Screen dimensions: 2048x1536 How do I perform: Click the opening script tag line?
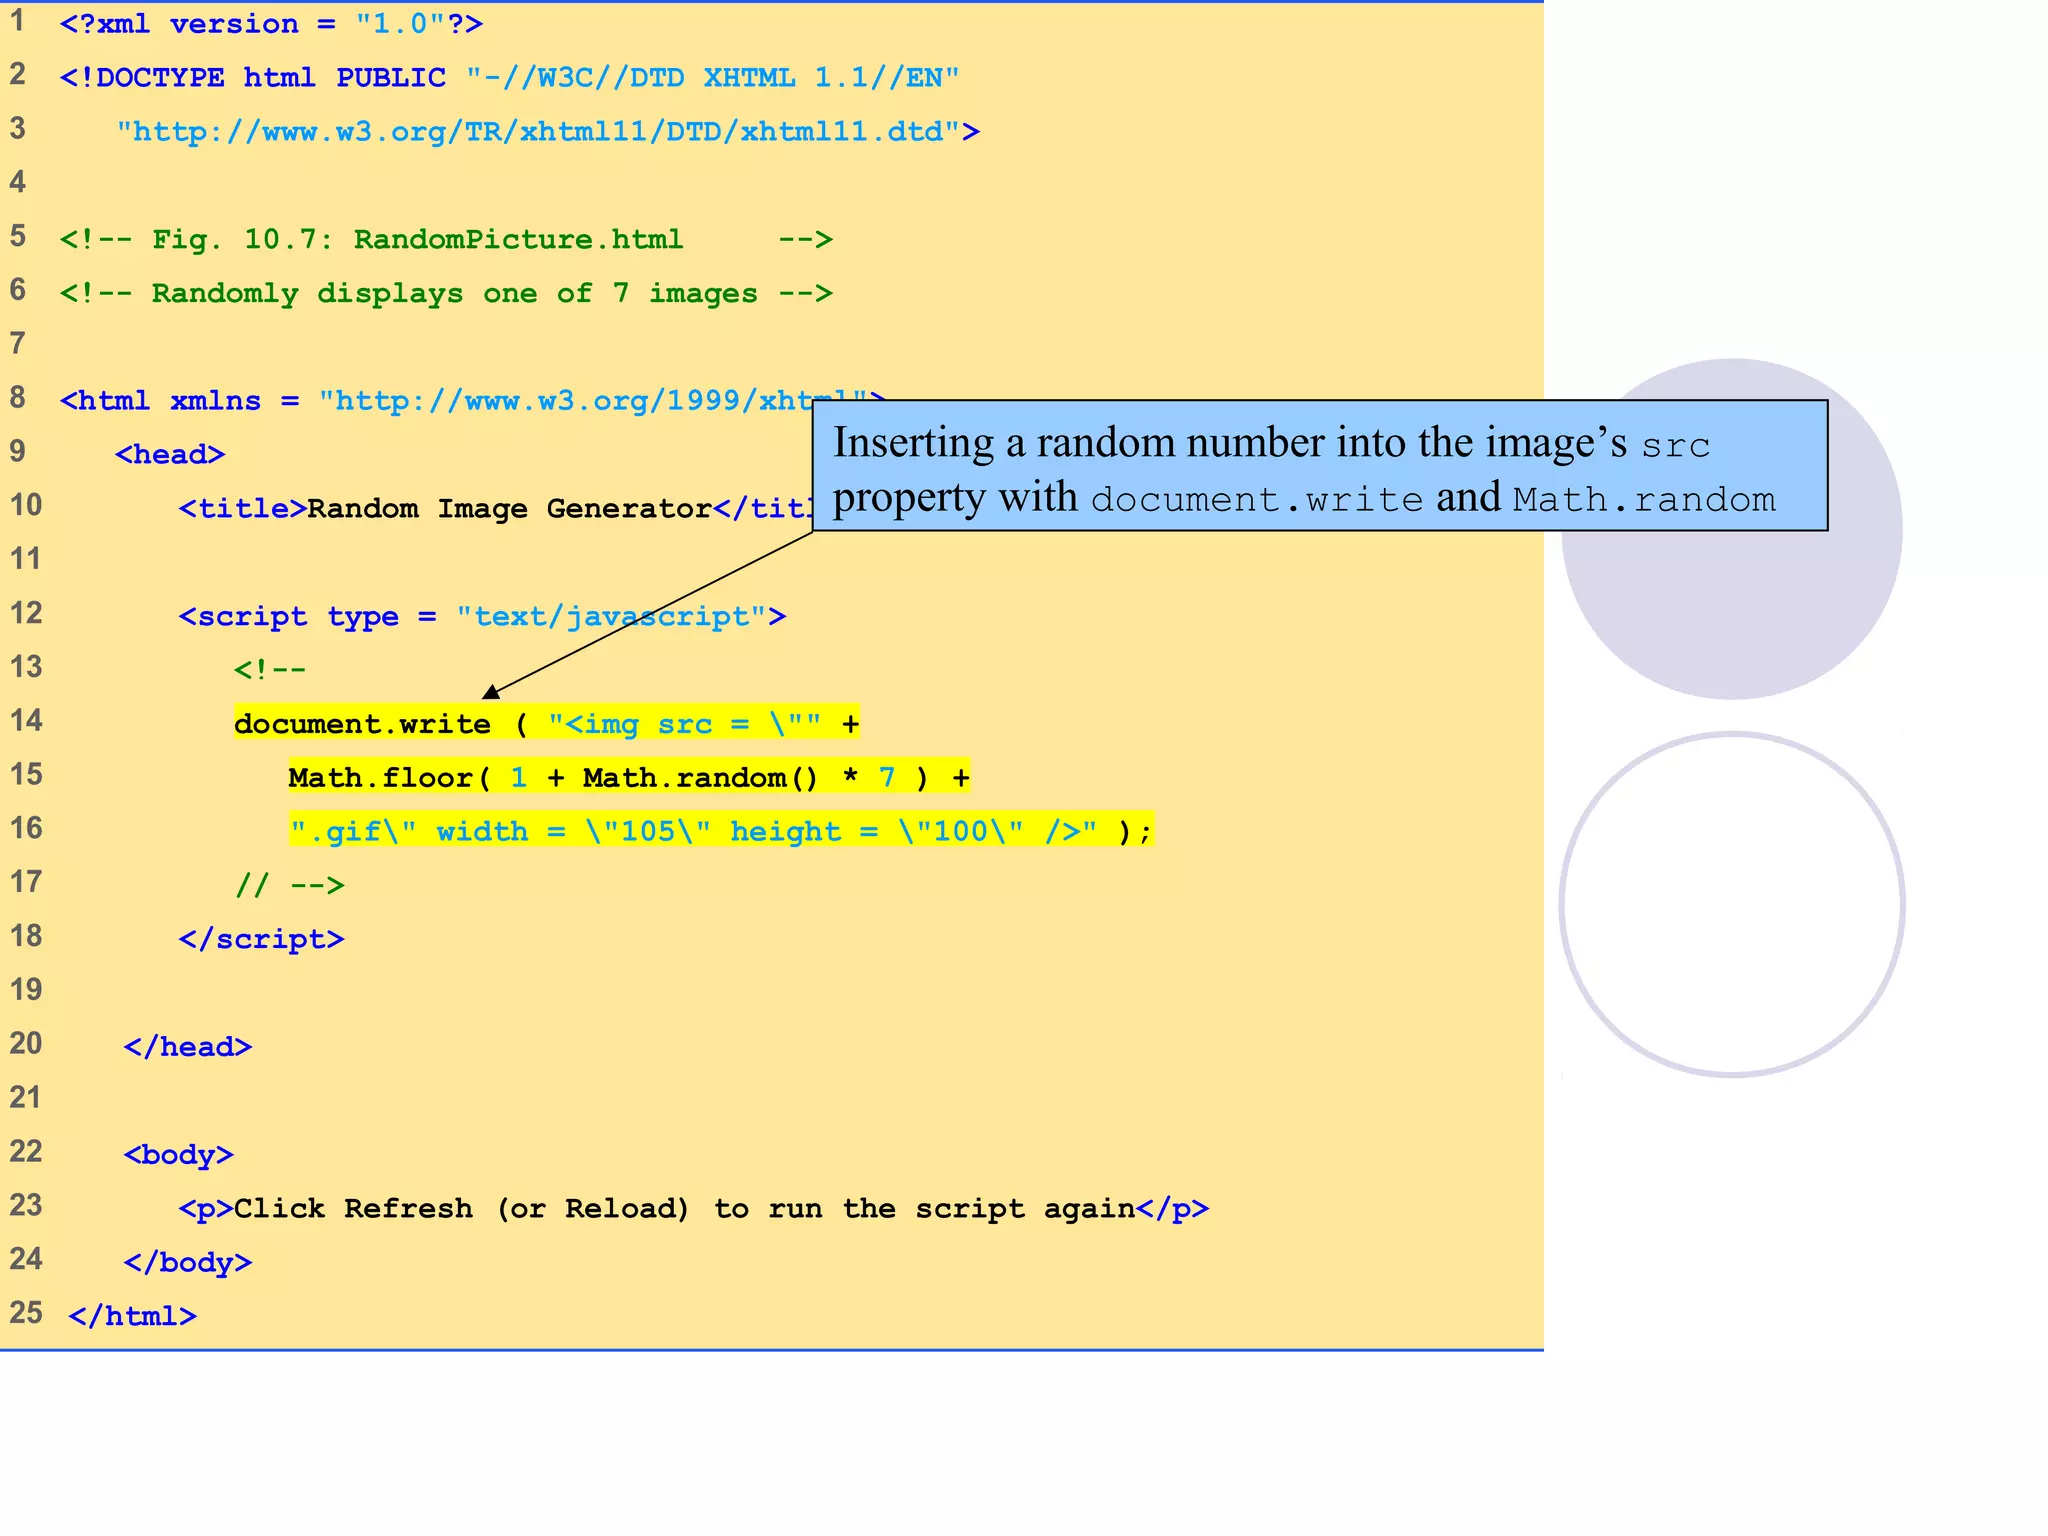tap(482, 617)
